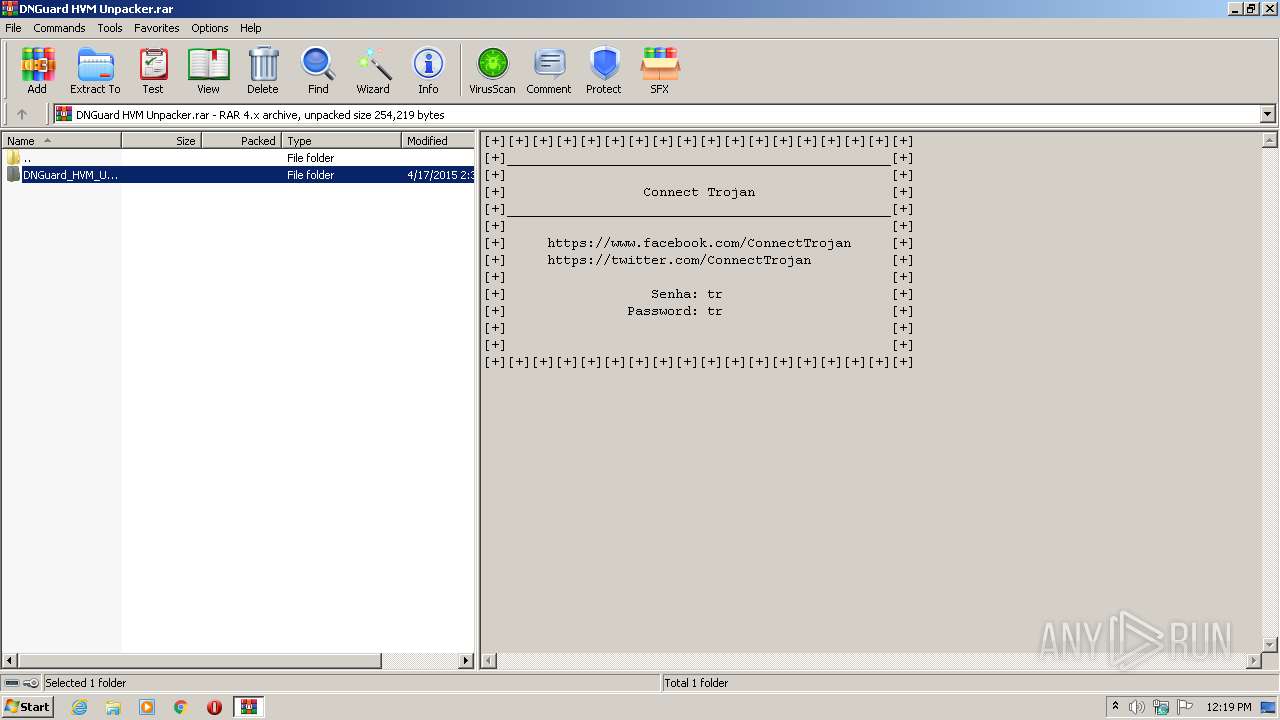Run VirusScan on the archive
Viewport: 1280px width, 720px height.
[x=492, y=70]
